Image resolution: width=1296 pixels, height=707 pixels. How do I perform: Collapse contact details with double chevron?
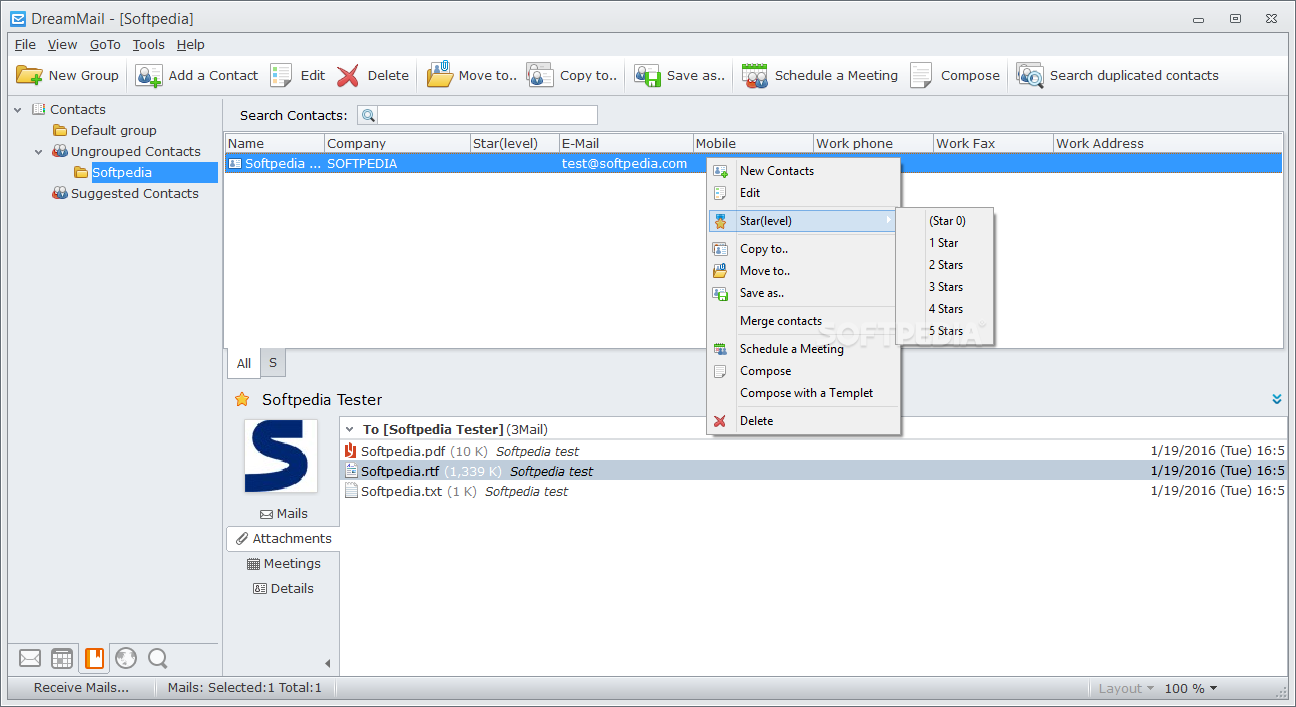pyautogui.click(x=1277, y=399)
